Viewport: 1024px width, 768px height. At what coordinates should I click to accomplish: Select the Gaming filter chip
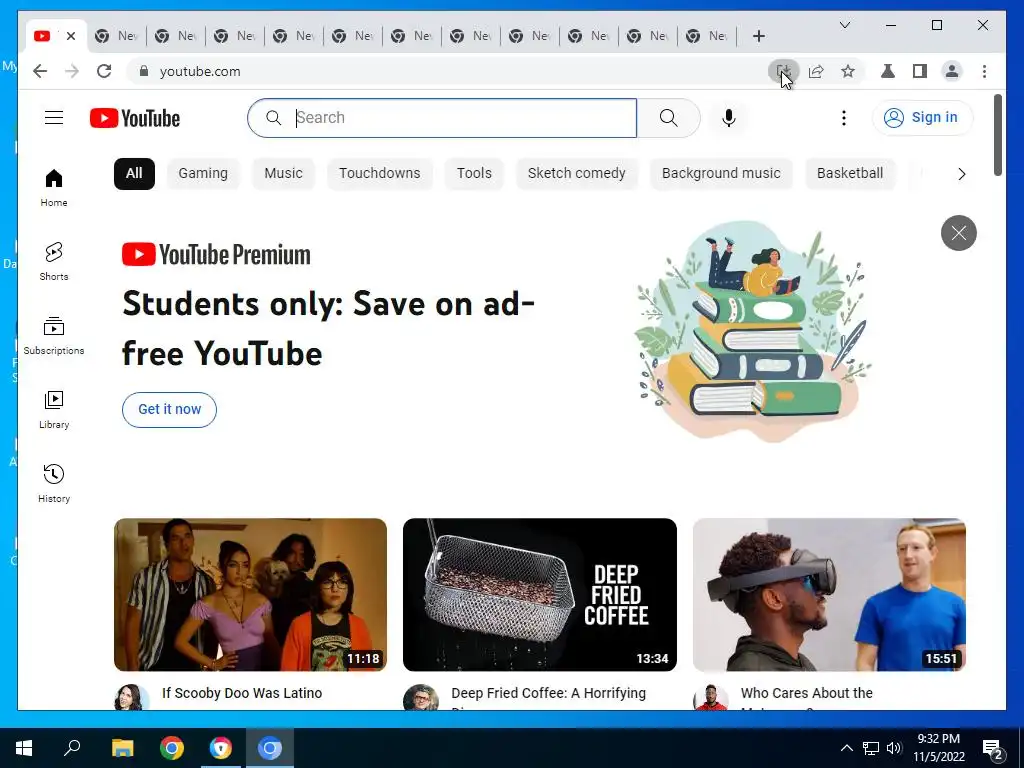pos(203,174)
